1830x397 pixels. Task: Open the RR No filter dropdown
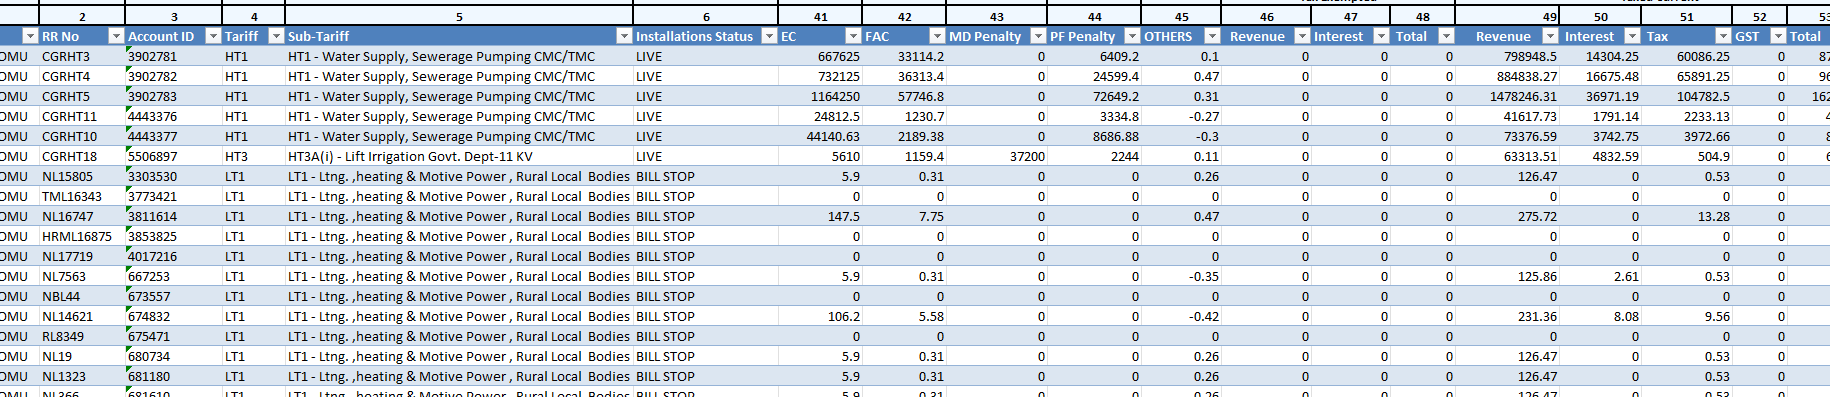[x=116, y=36]
